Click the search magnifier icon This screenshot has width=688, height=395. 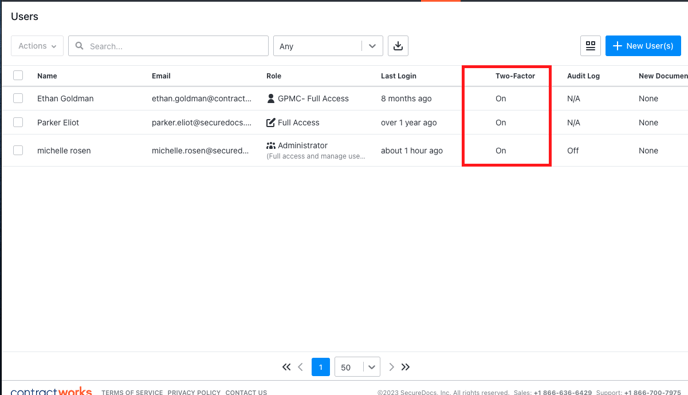point(79,46)
